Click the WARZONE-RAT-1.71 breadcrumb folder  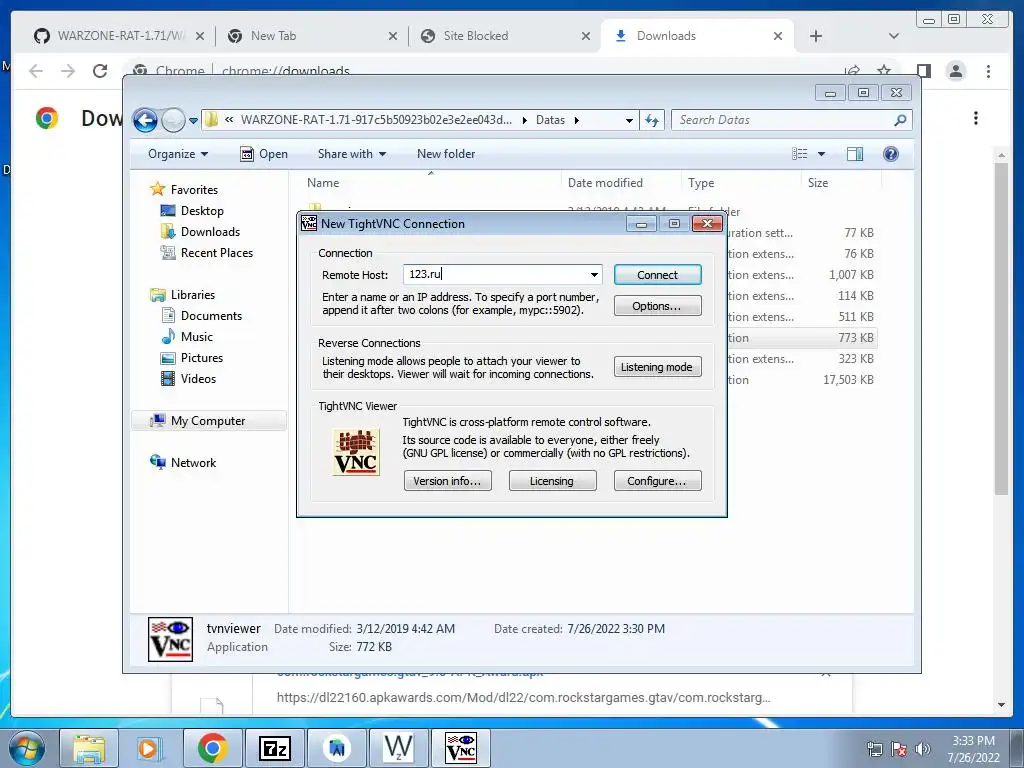[376, 120]
